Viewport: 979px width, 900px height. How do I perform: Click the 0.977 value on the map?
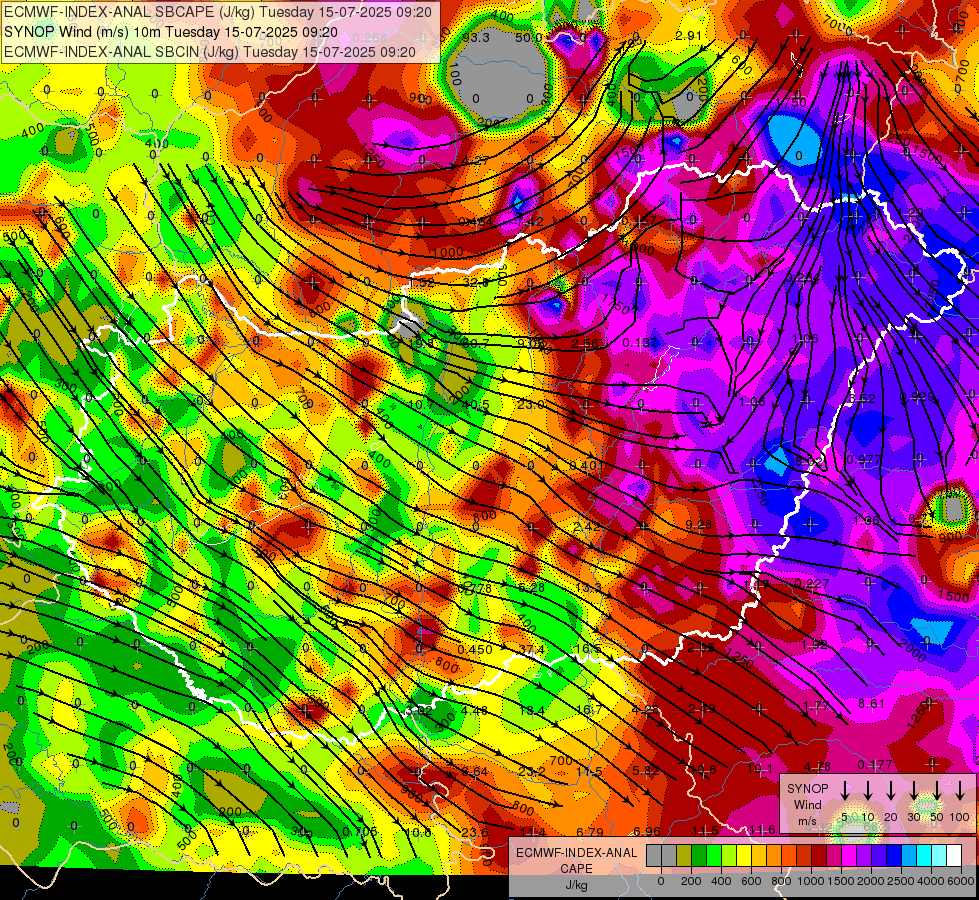click(x=864, y=460)
